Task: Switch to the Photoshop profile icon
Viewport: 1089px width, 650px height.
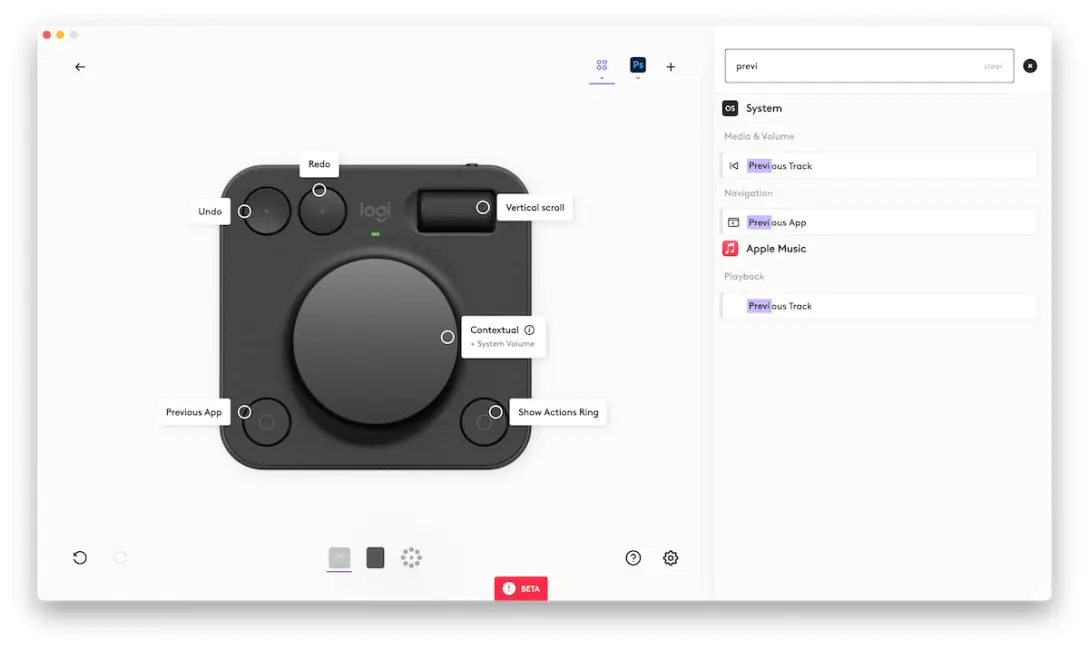Action: (638, 65)
